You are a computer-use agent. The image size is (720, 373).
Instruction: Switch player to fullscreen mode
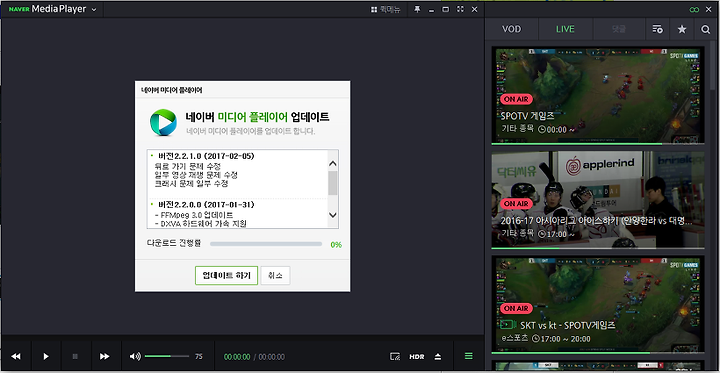coord(460,9)
